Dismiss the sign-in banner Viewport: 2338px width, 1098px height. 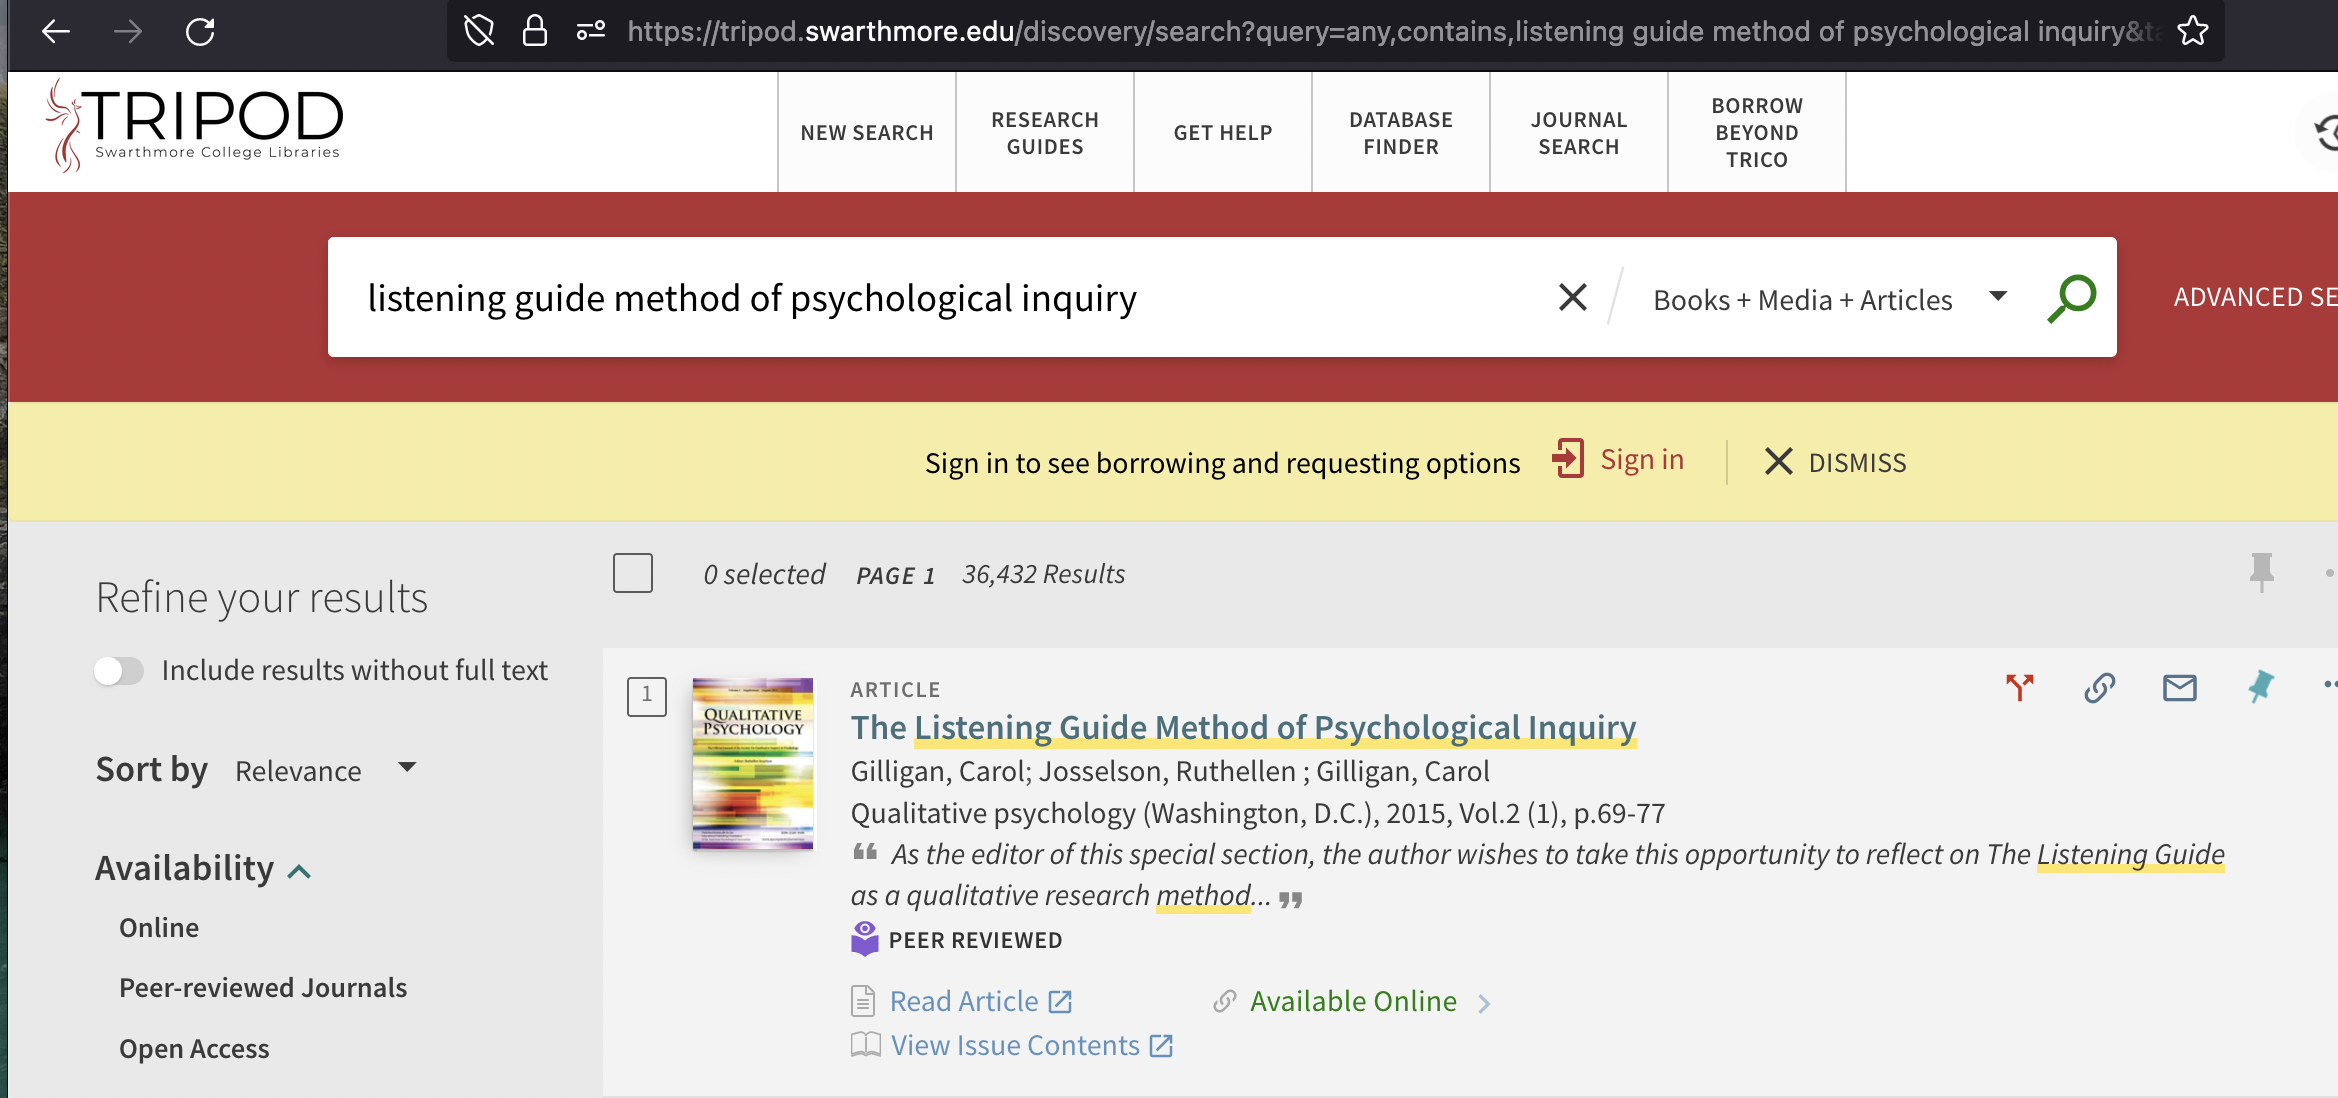[x=1835, y=462]
